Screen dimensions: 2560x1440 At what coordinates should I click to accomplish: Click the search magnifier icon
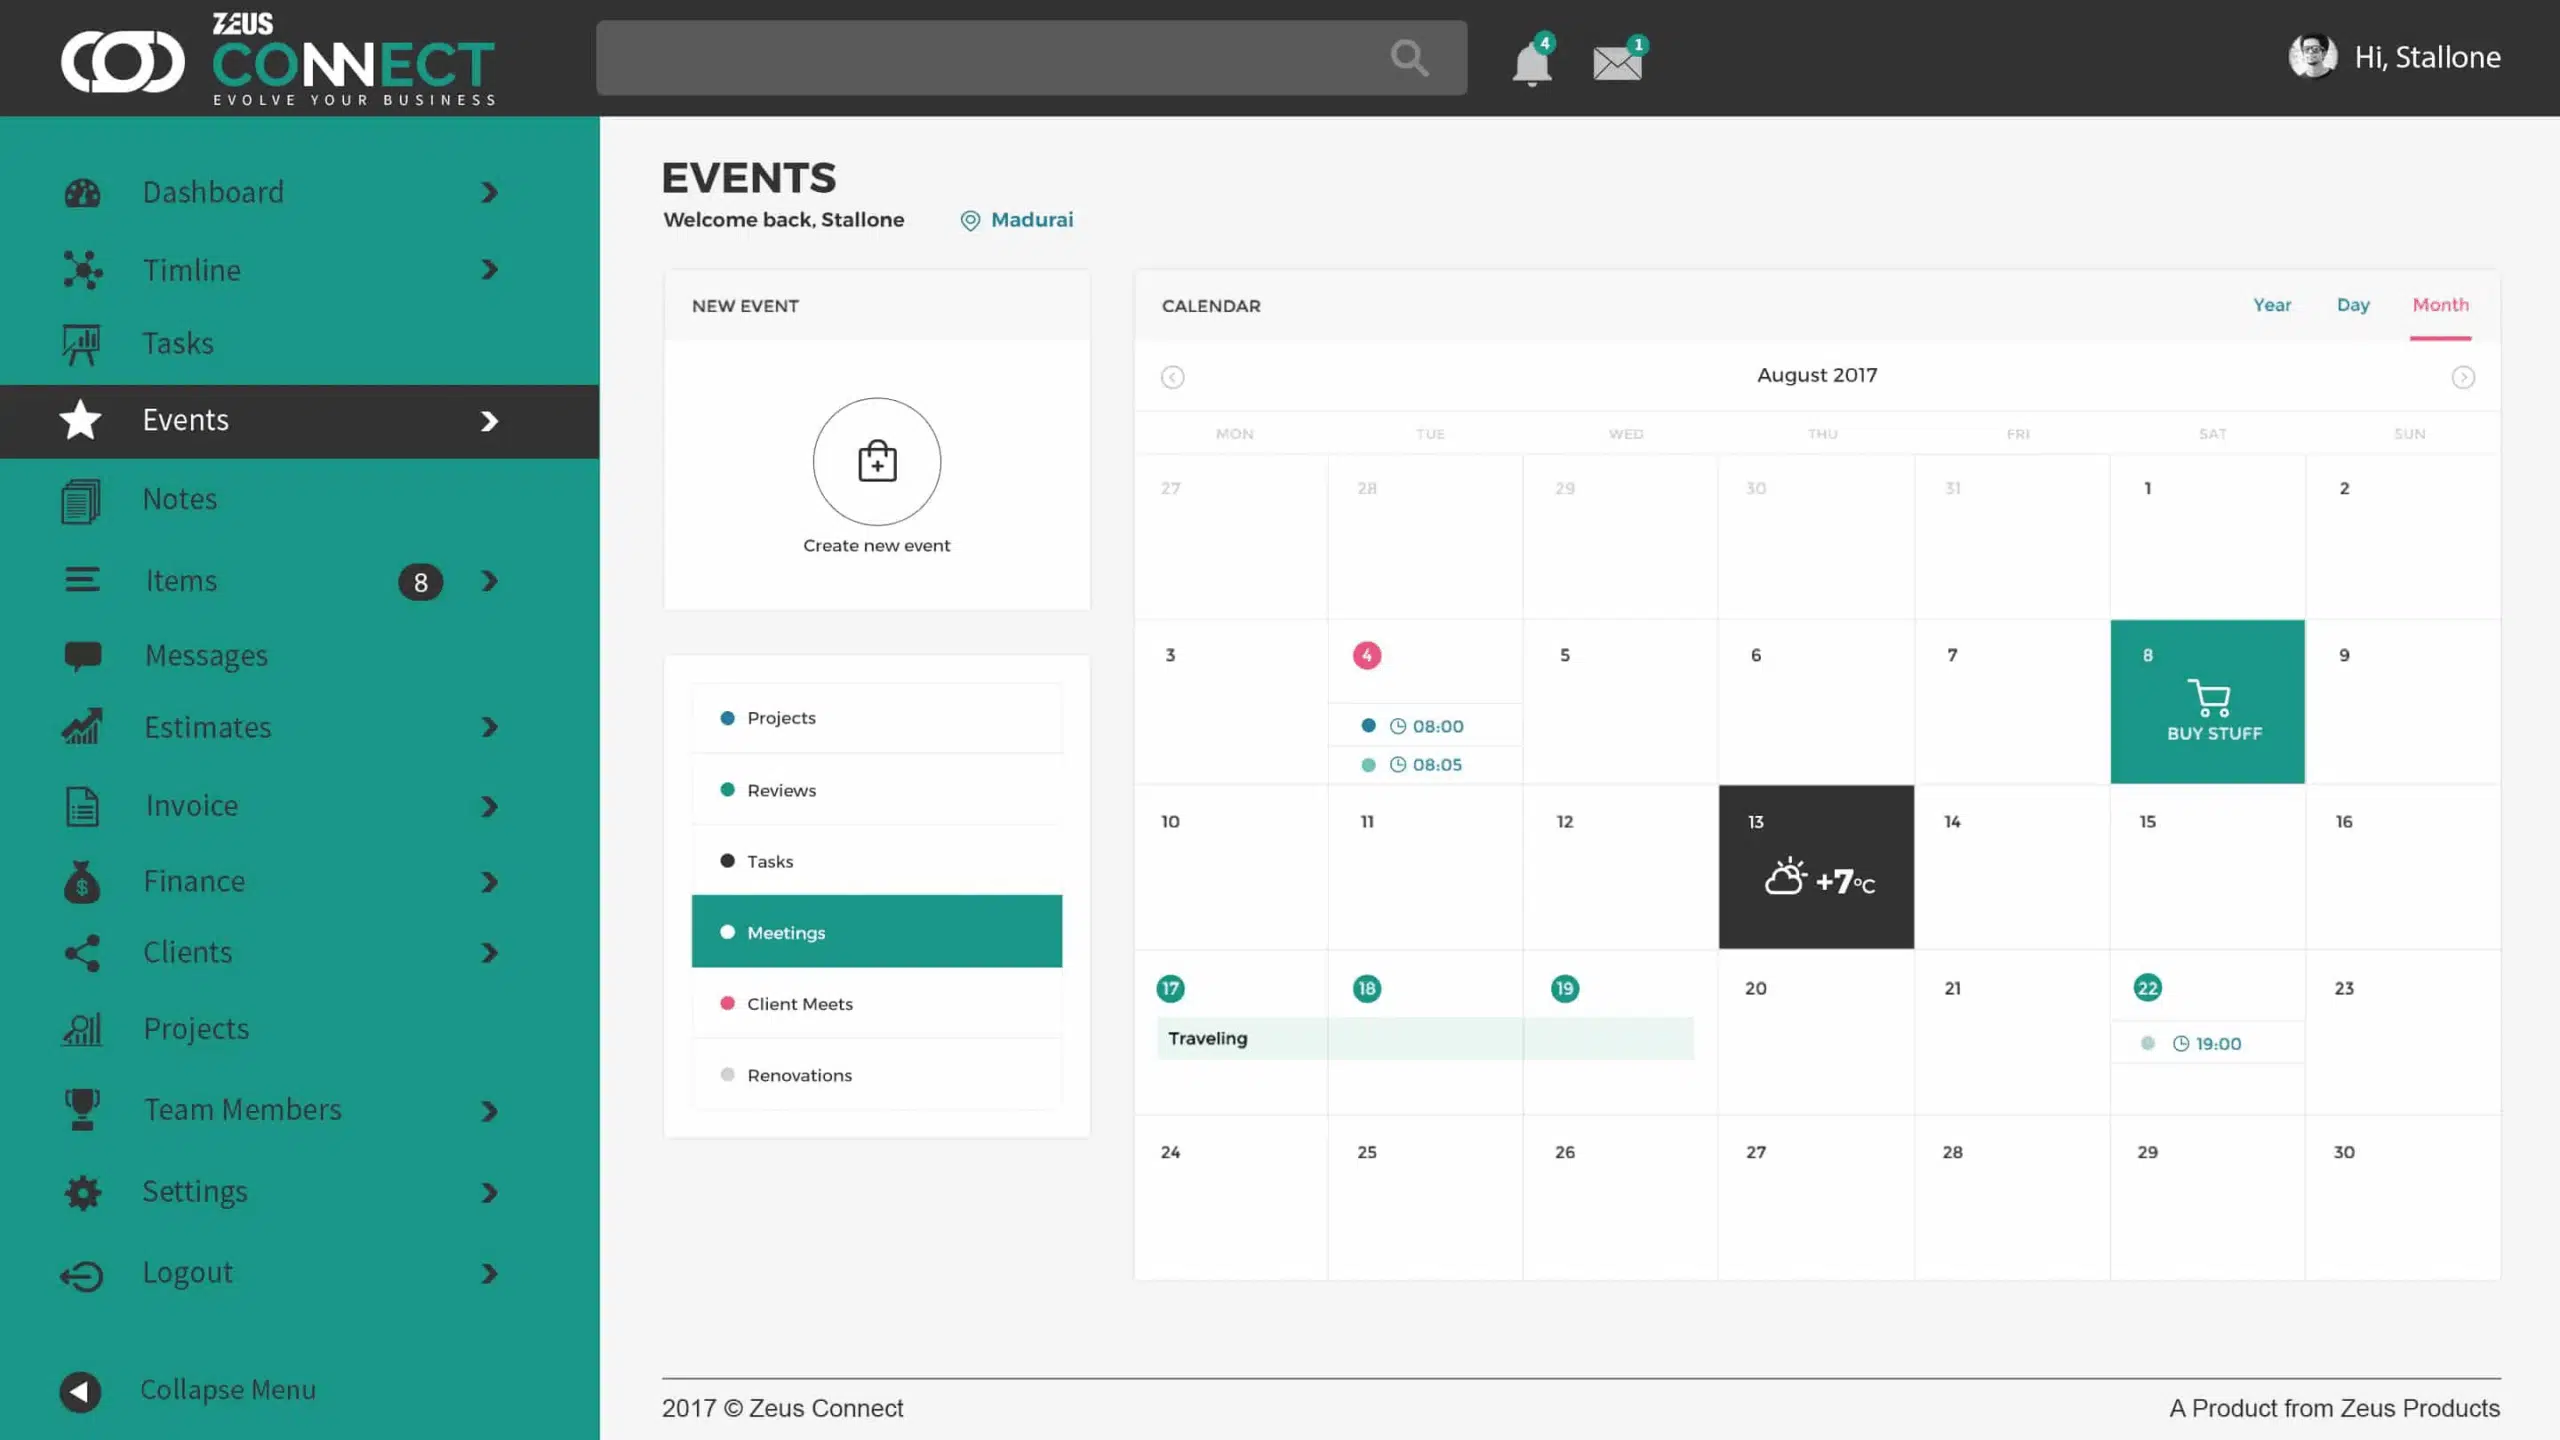1409,57
